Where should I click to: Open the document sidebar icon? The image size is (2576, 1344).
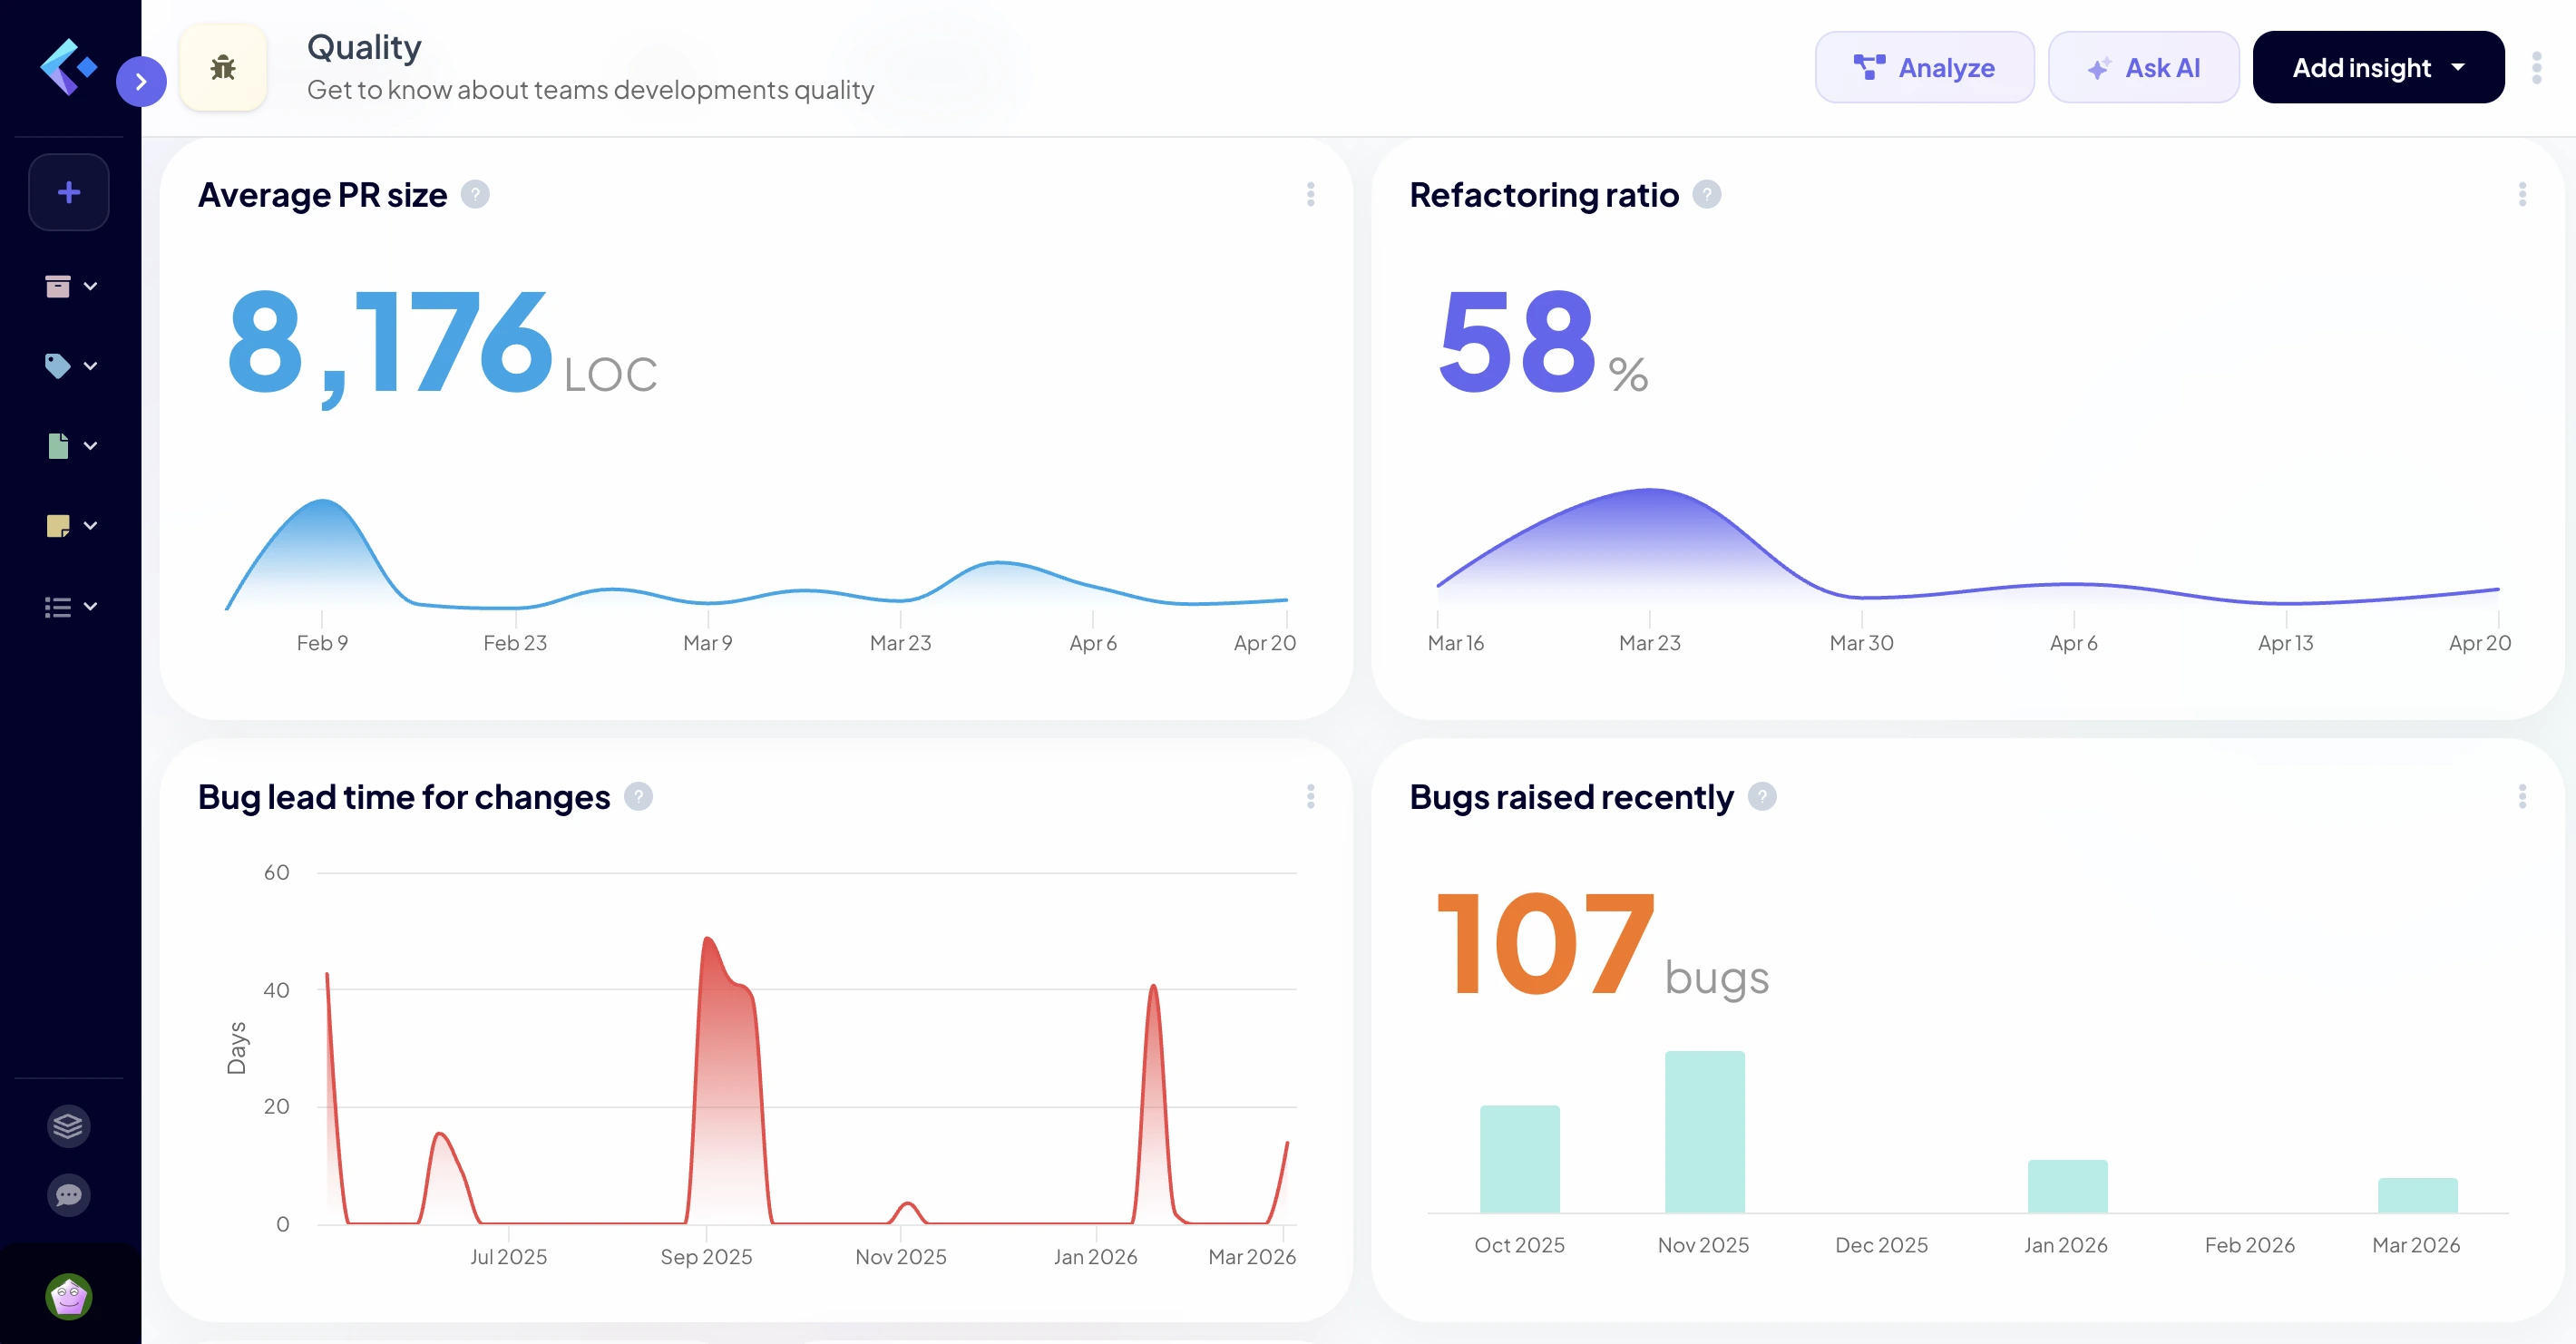(x=58, y=446)
